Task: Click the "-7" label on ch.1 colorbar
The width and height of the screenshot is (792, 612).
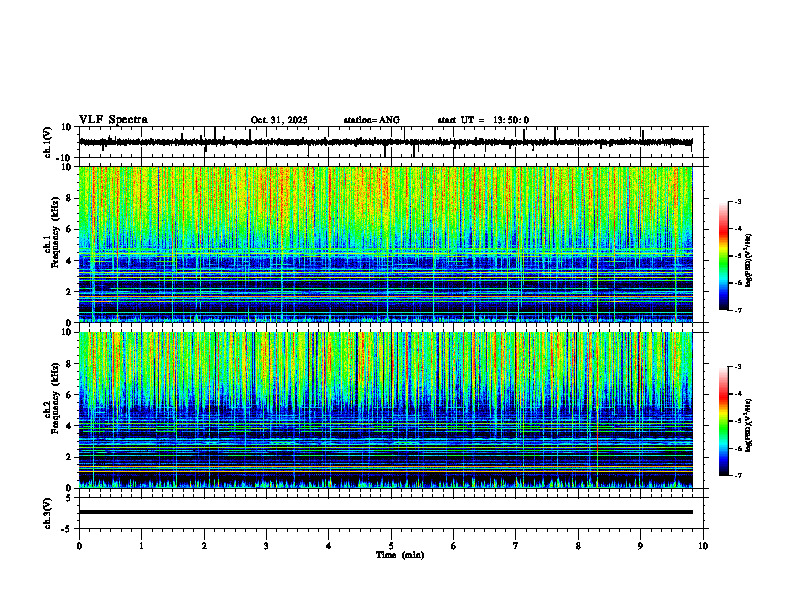Action: pyautogui.click(x=737, y=310)
